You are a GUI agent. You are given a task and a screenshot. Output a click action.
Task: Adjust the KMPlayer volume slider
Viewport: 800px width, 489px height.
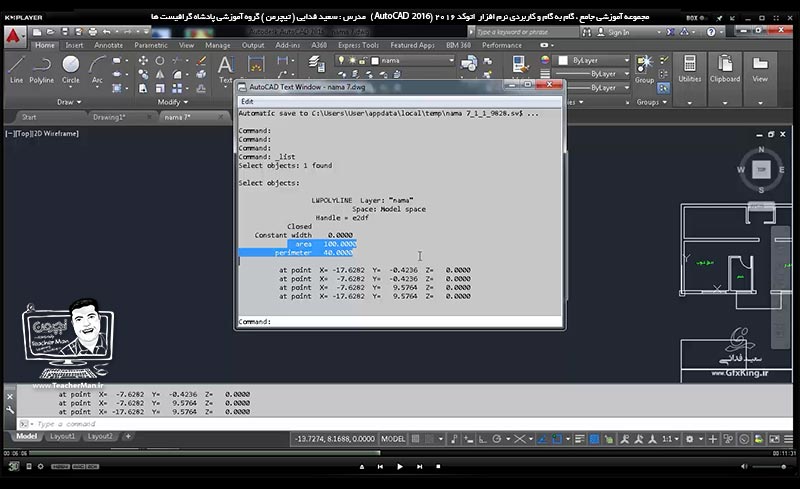click(769, 467)
